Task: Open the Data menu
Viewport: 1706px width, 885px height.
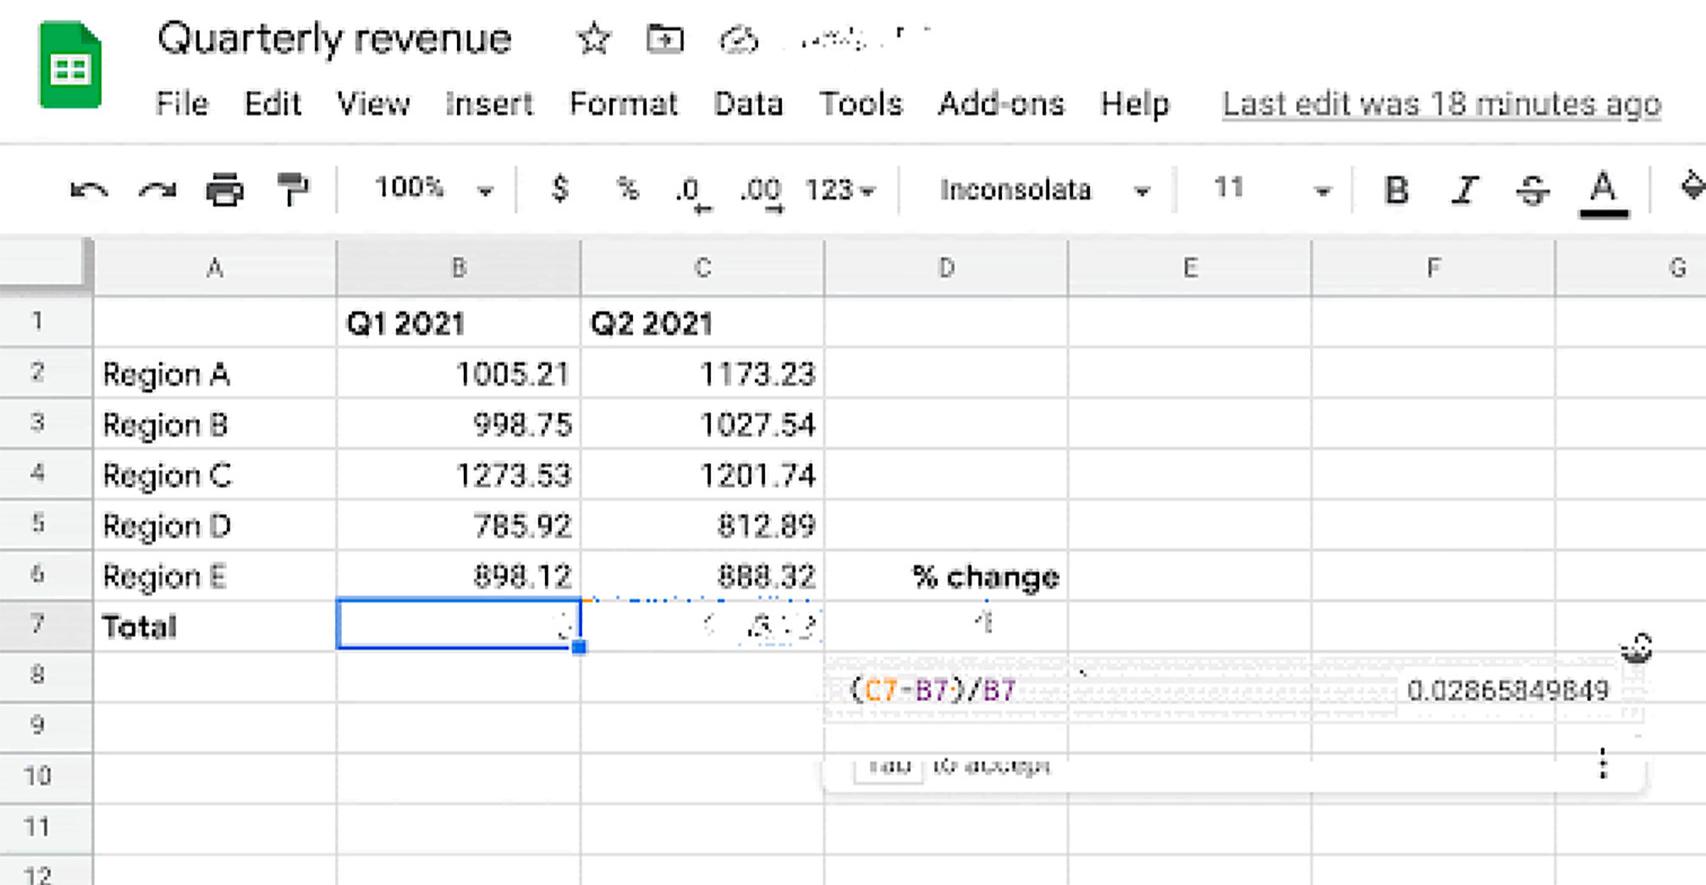Action: 748,104
